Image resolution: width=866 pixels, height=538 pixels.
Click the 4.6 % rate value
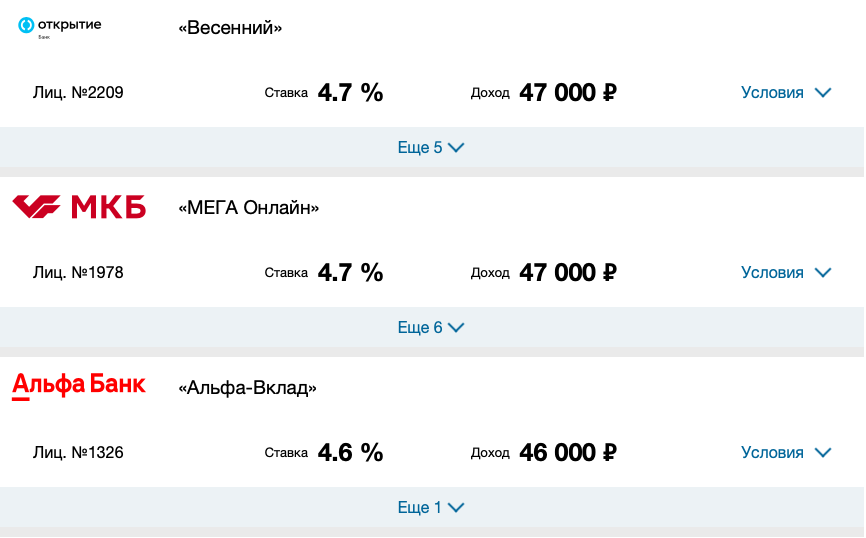coord(350,452)
